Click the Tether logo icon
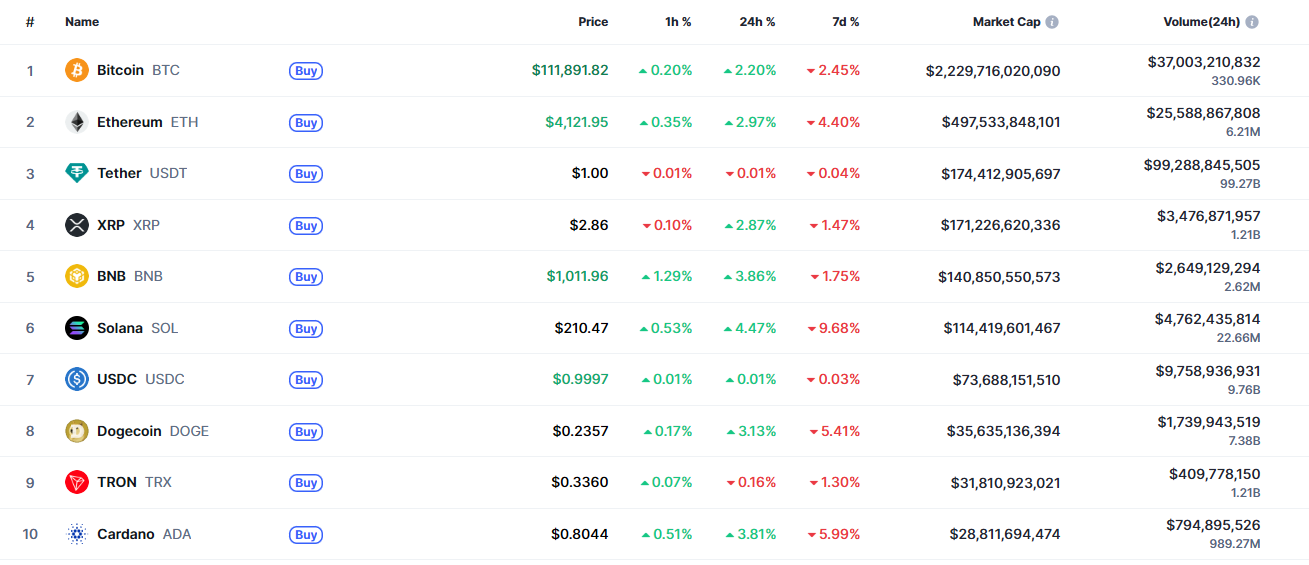This screenshot has width=1309, height=565. click(77, 174)
